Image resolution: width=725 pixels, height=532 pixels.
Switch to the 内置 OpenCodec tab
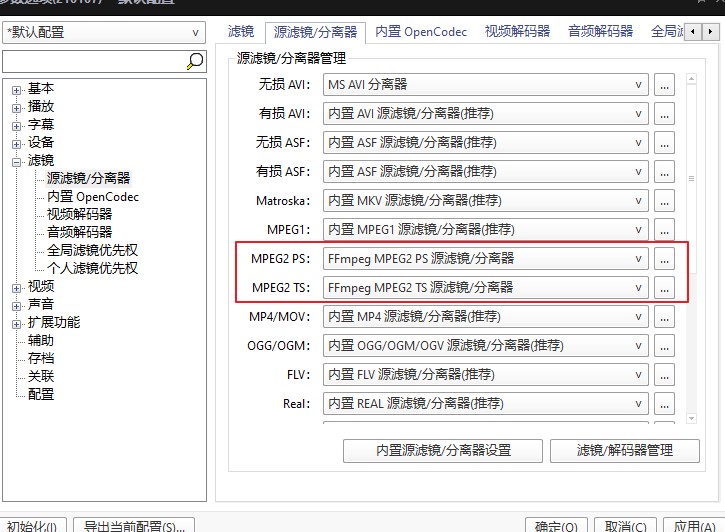pyautogui.click(x=421, y=32)
